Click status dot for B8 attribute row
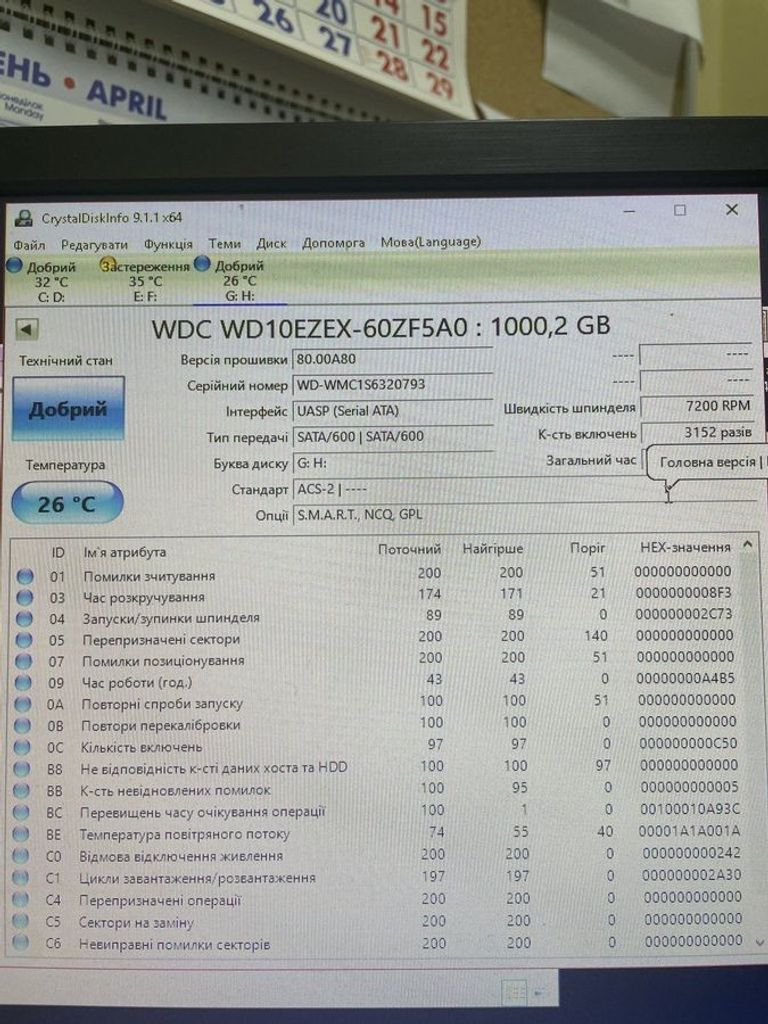 pyautogui.click(x=22, y=769)
